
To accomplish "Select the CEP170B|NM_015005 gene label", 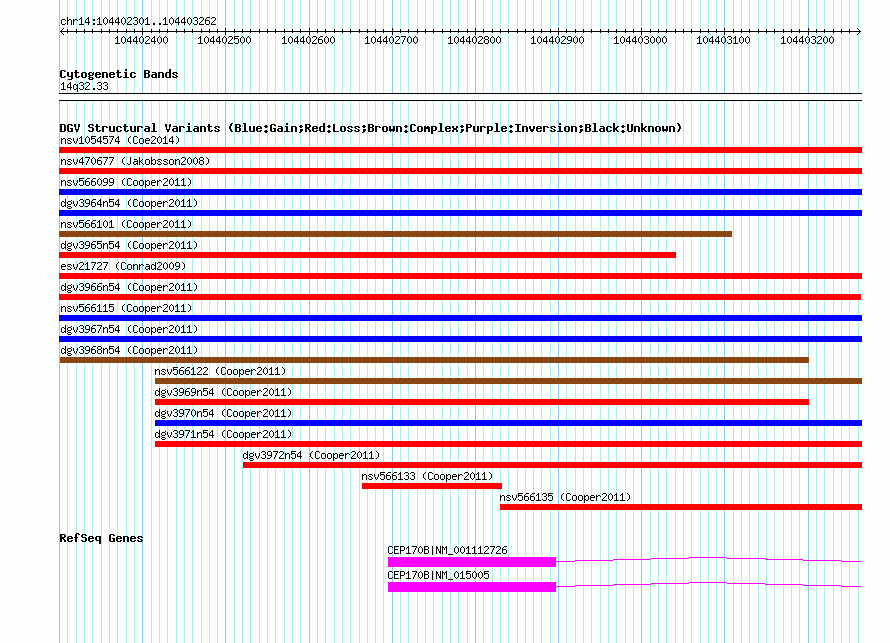I will click(x=438, y=575).
